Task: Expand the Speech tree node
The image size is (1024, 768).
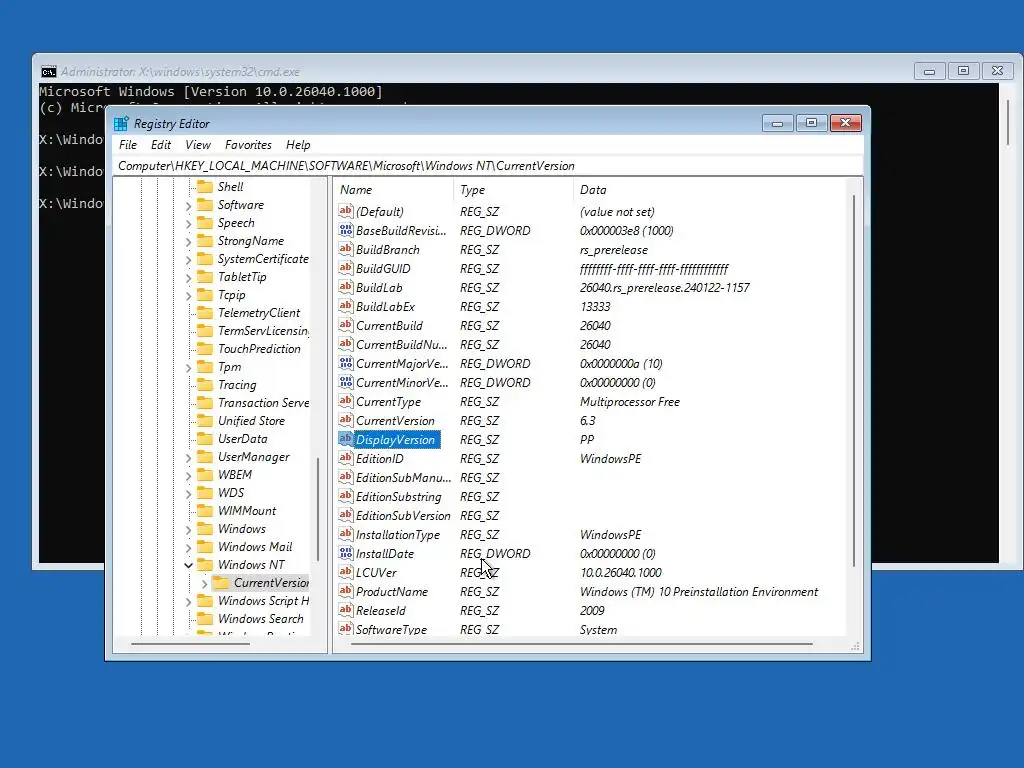Action: (188, 223)
